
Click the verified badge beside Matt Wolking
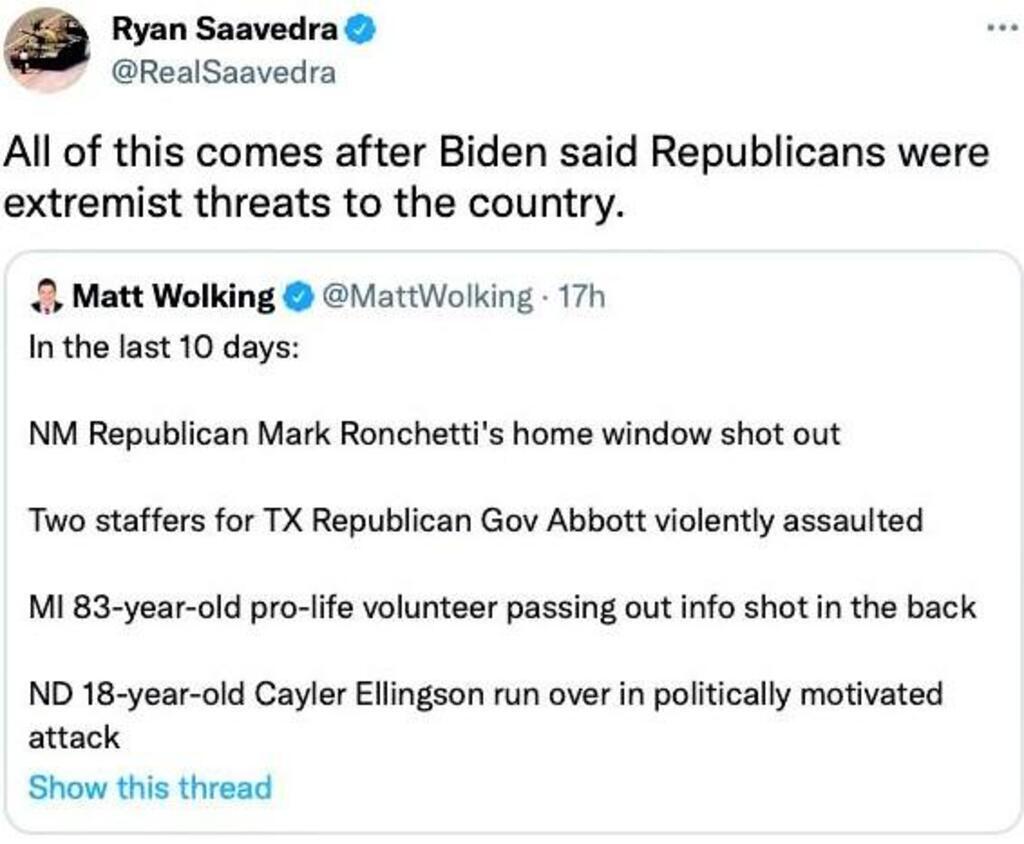click(x=296, y=296)
